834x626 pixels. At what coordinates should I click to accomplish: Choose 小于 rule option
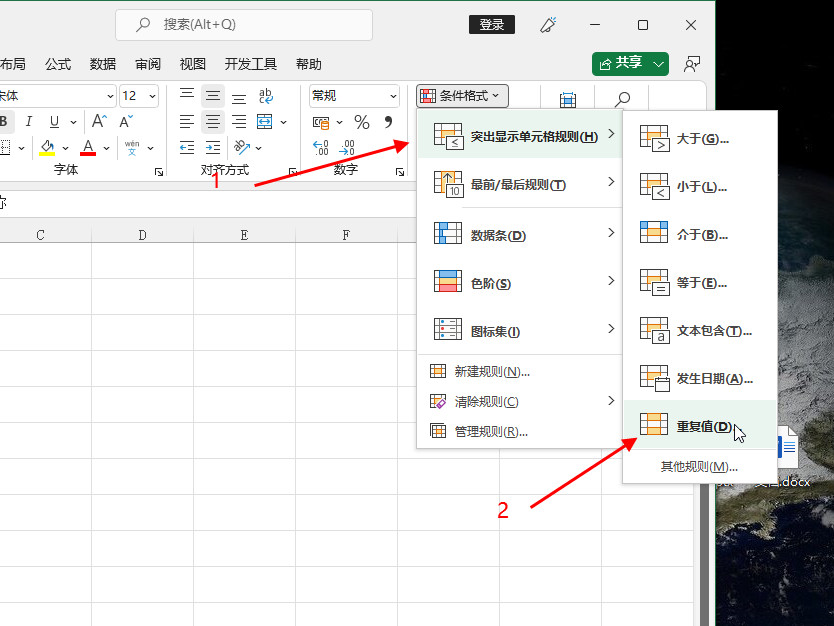point(700,186)
